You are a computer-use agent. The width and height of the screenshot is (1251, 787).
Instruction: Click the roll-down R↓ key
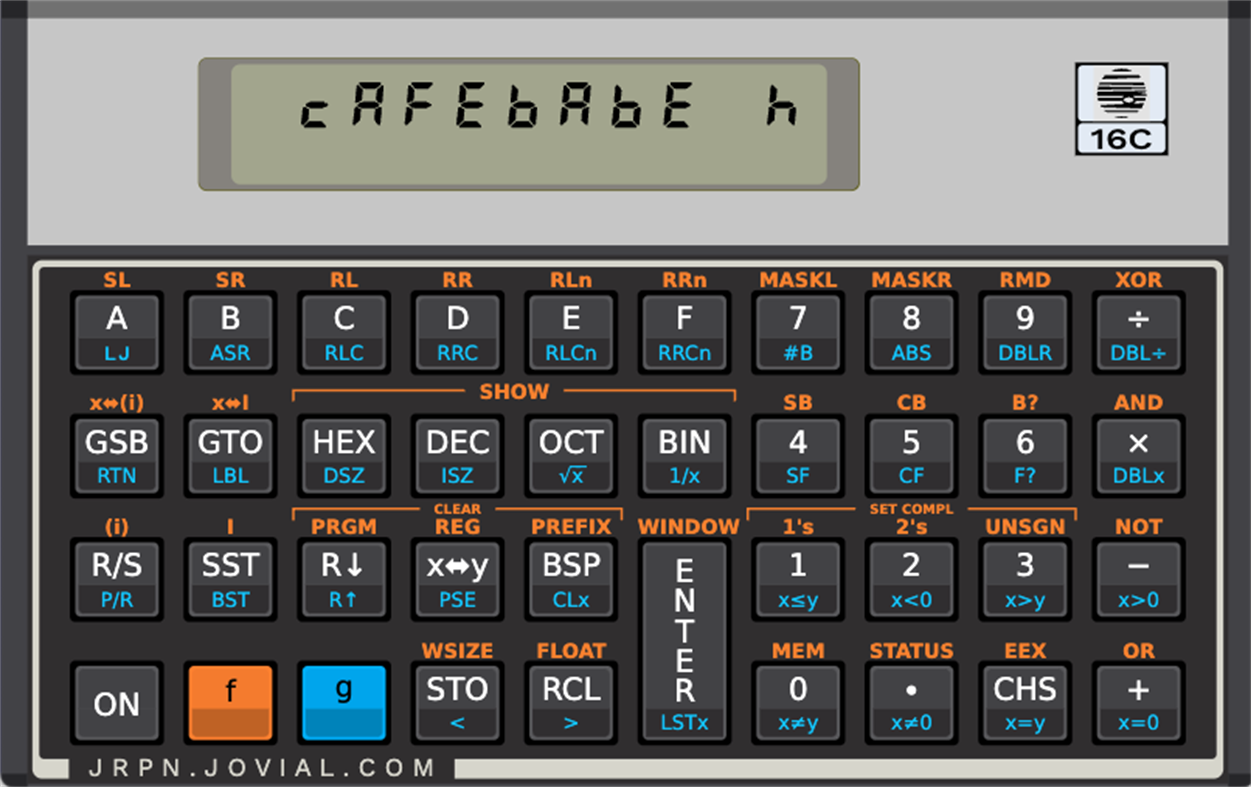pos(344,578)
